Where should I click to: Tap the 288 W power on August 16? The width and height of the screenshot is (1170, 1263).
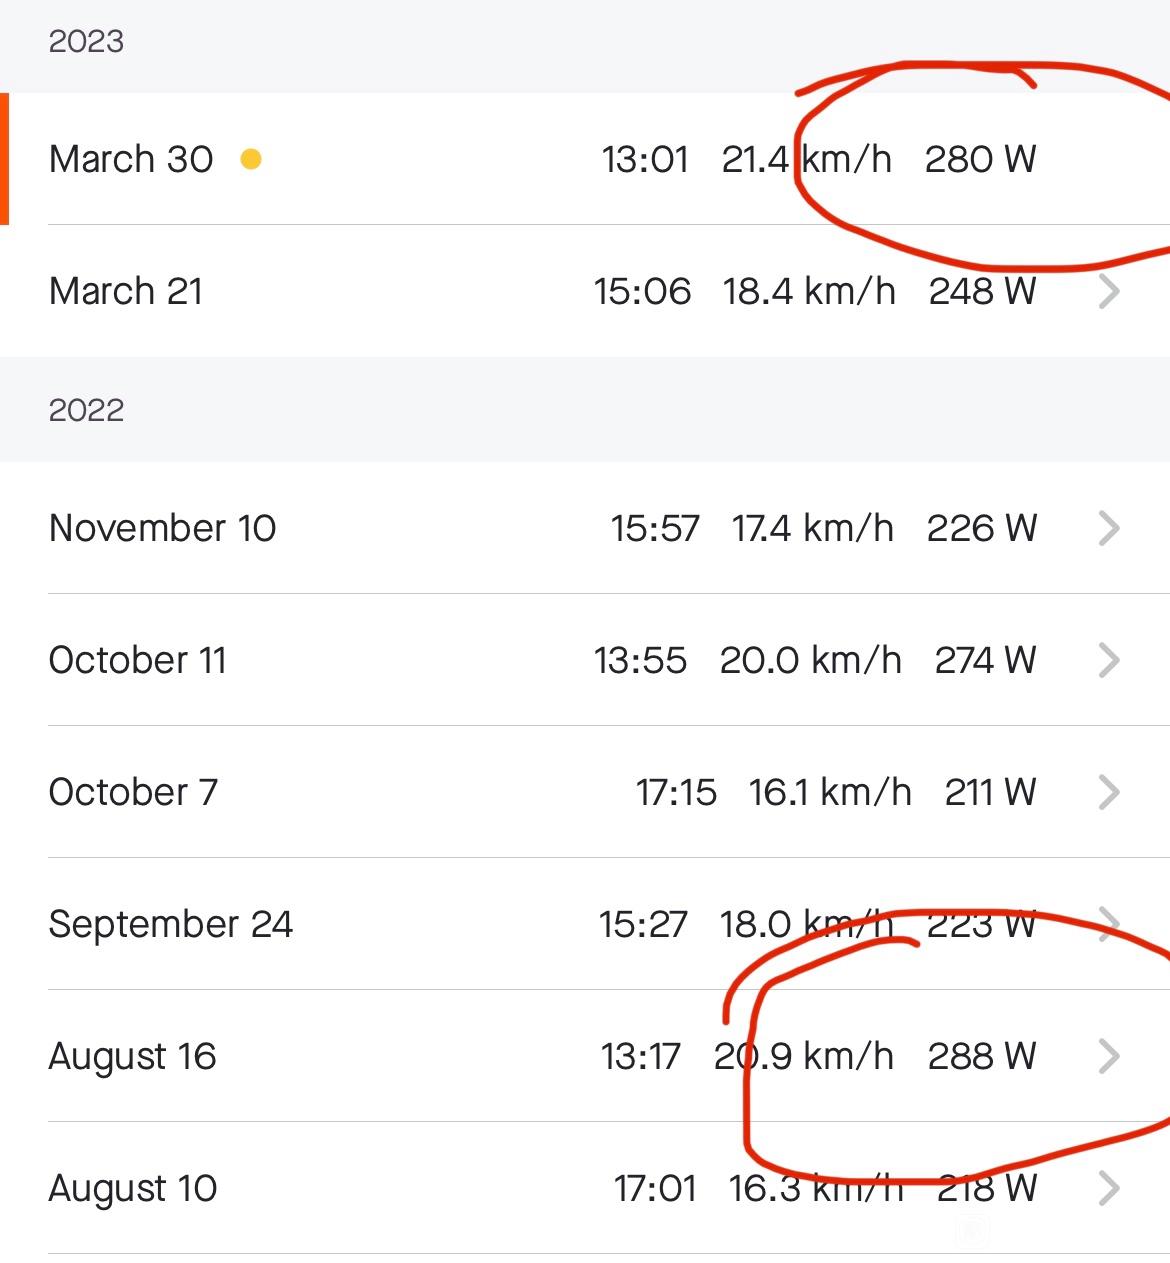[982, 1056]
